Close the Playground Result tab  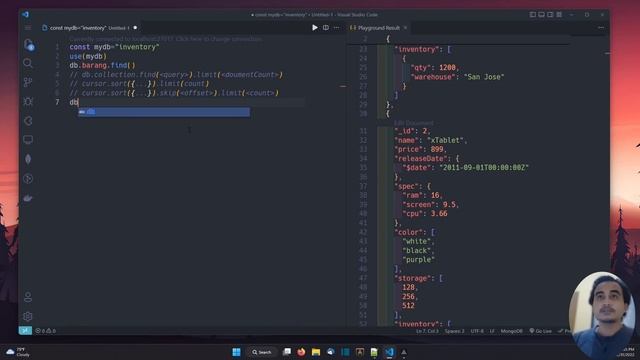click(405, 28)
